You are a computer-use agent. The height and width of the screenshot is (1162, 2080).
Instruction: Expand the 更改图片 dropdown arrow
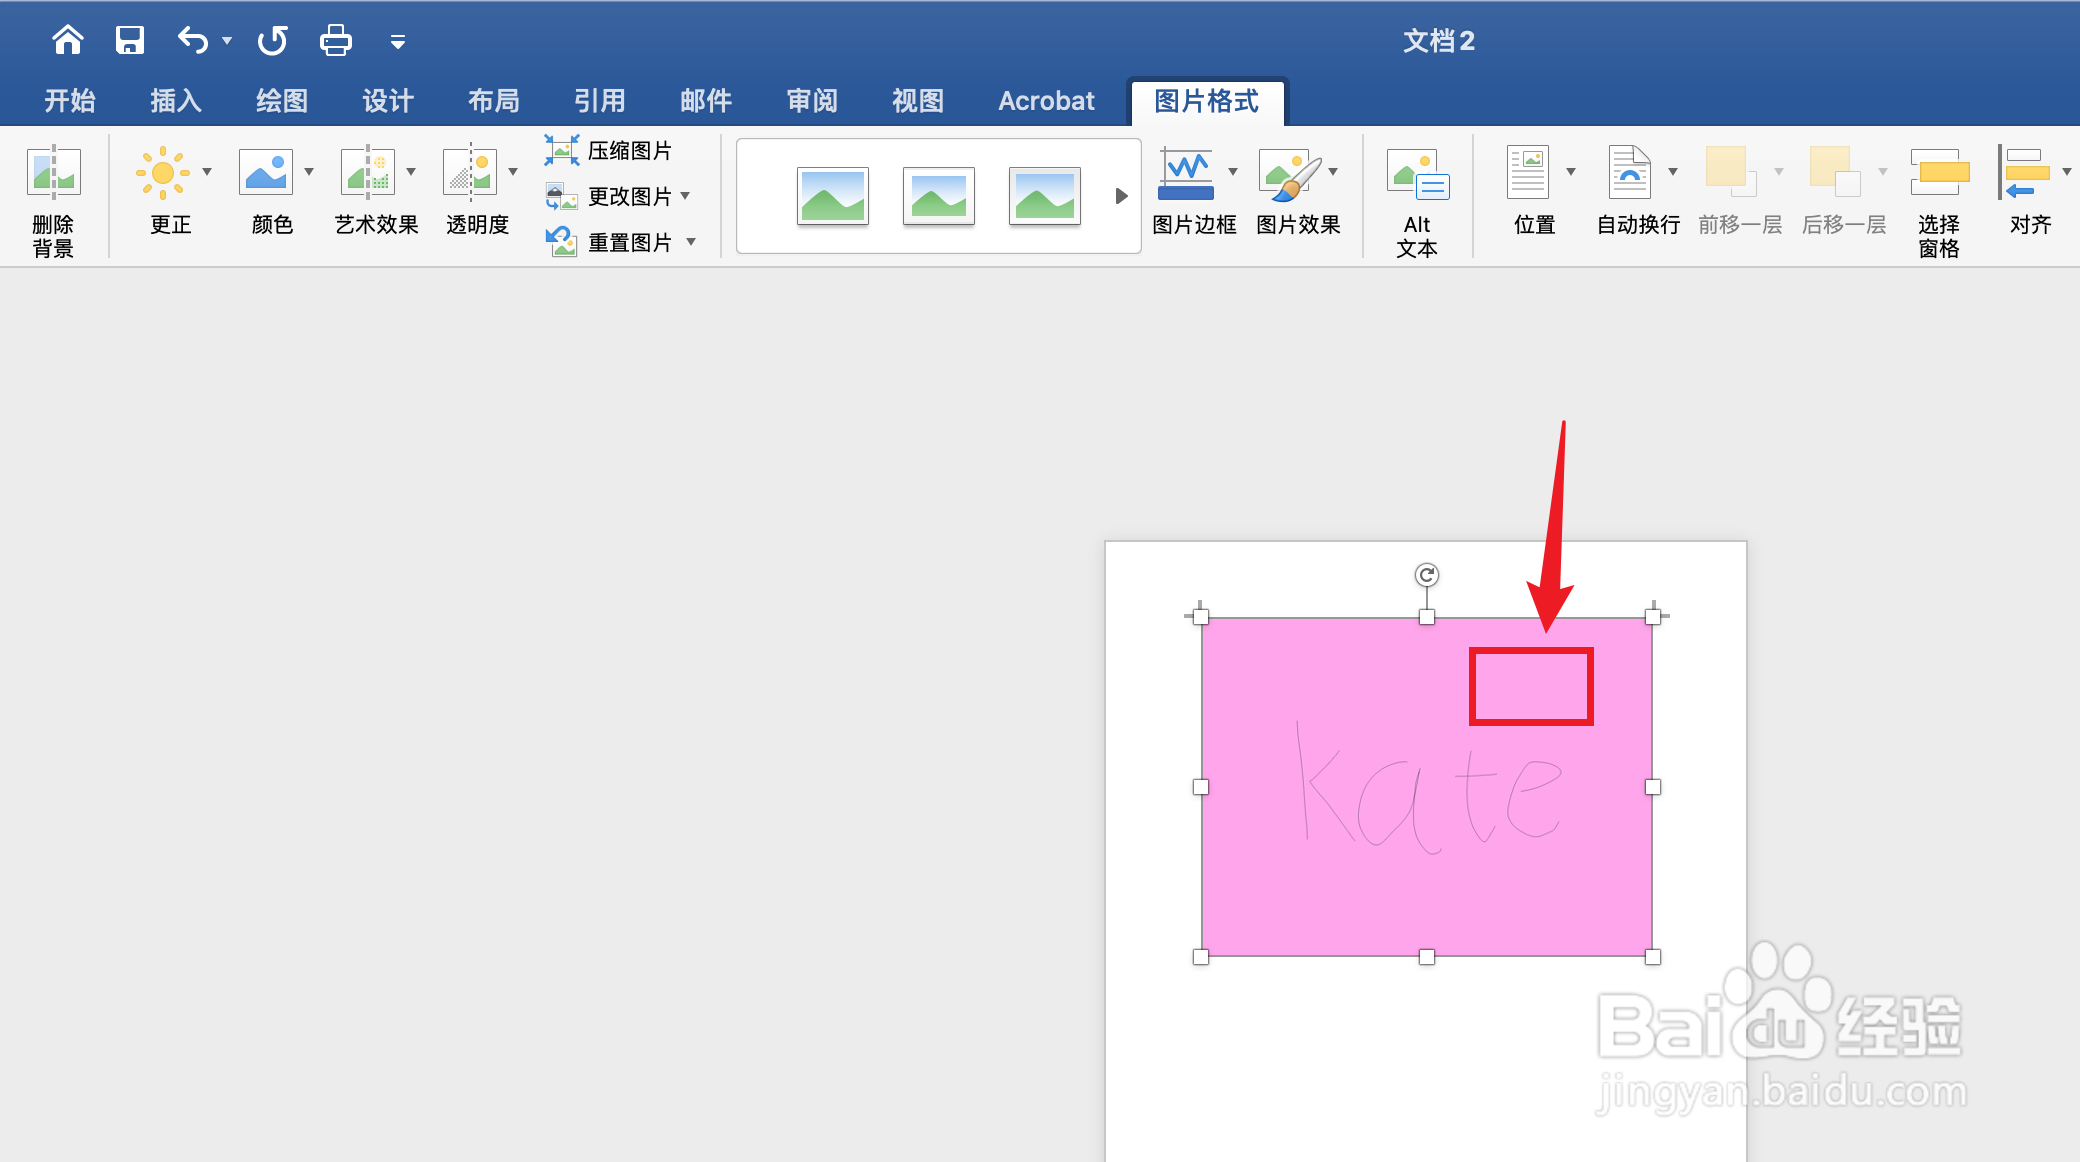click(686, 196)
